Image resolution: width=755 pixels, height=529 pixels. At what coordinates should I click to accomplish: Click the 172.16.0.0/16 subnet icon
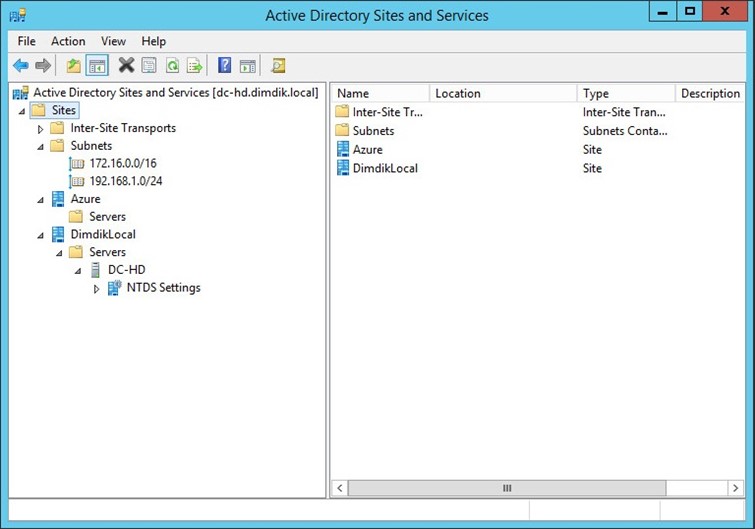point(77,164)
